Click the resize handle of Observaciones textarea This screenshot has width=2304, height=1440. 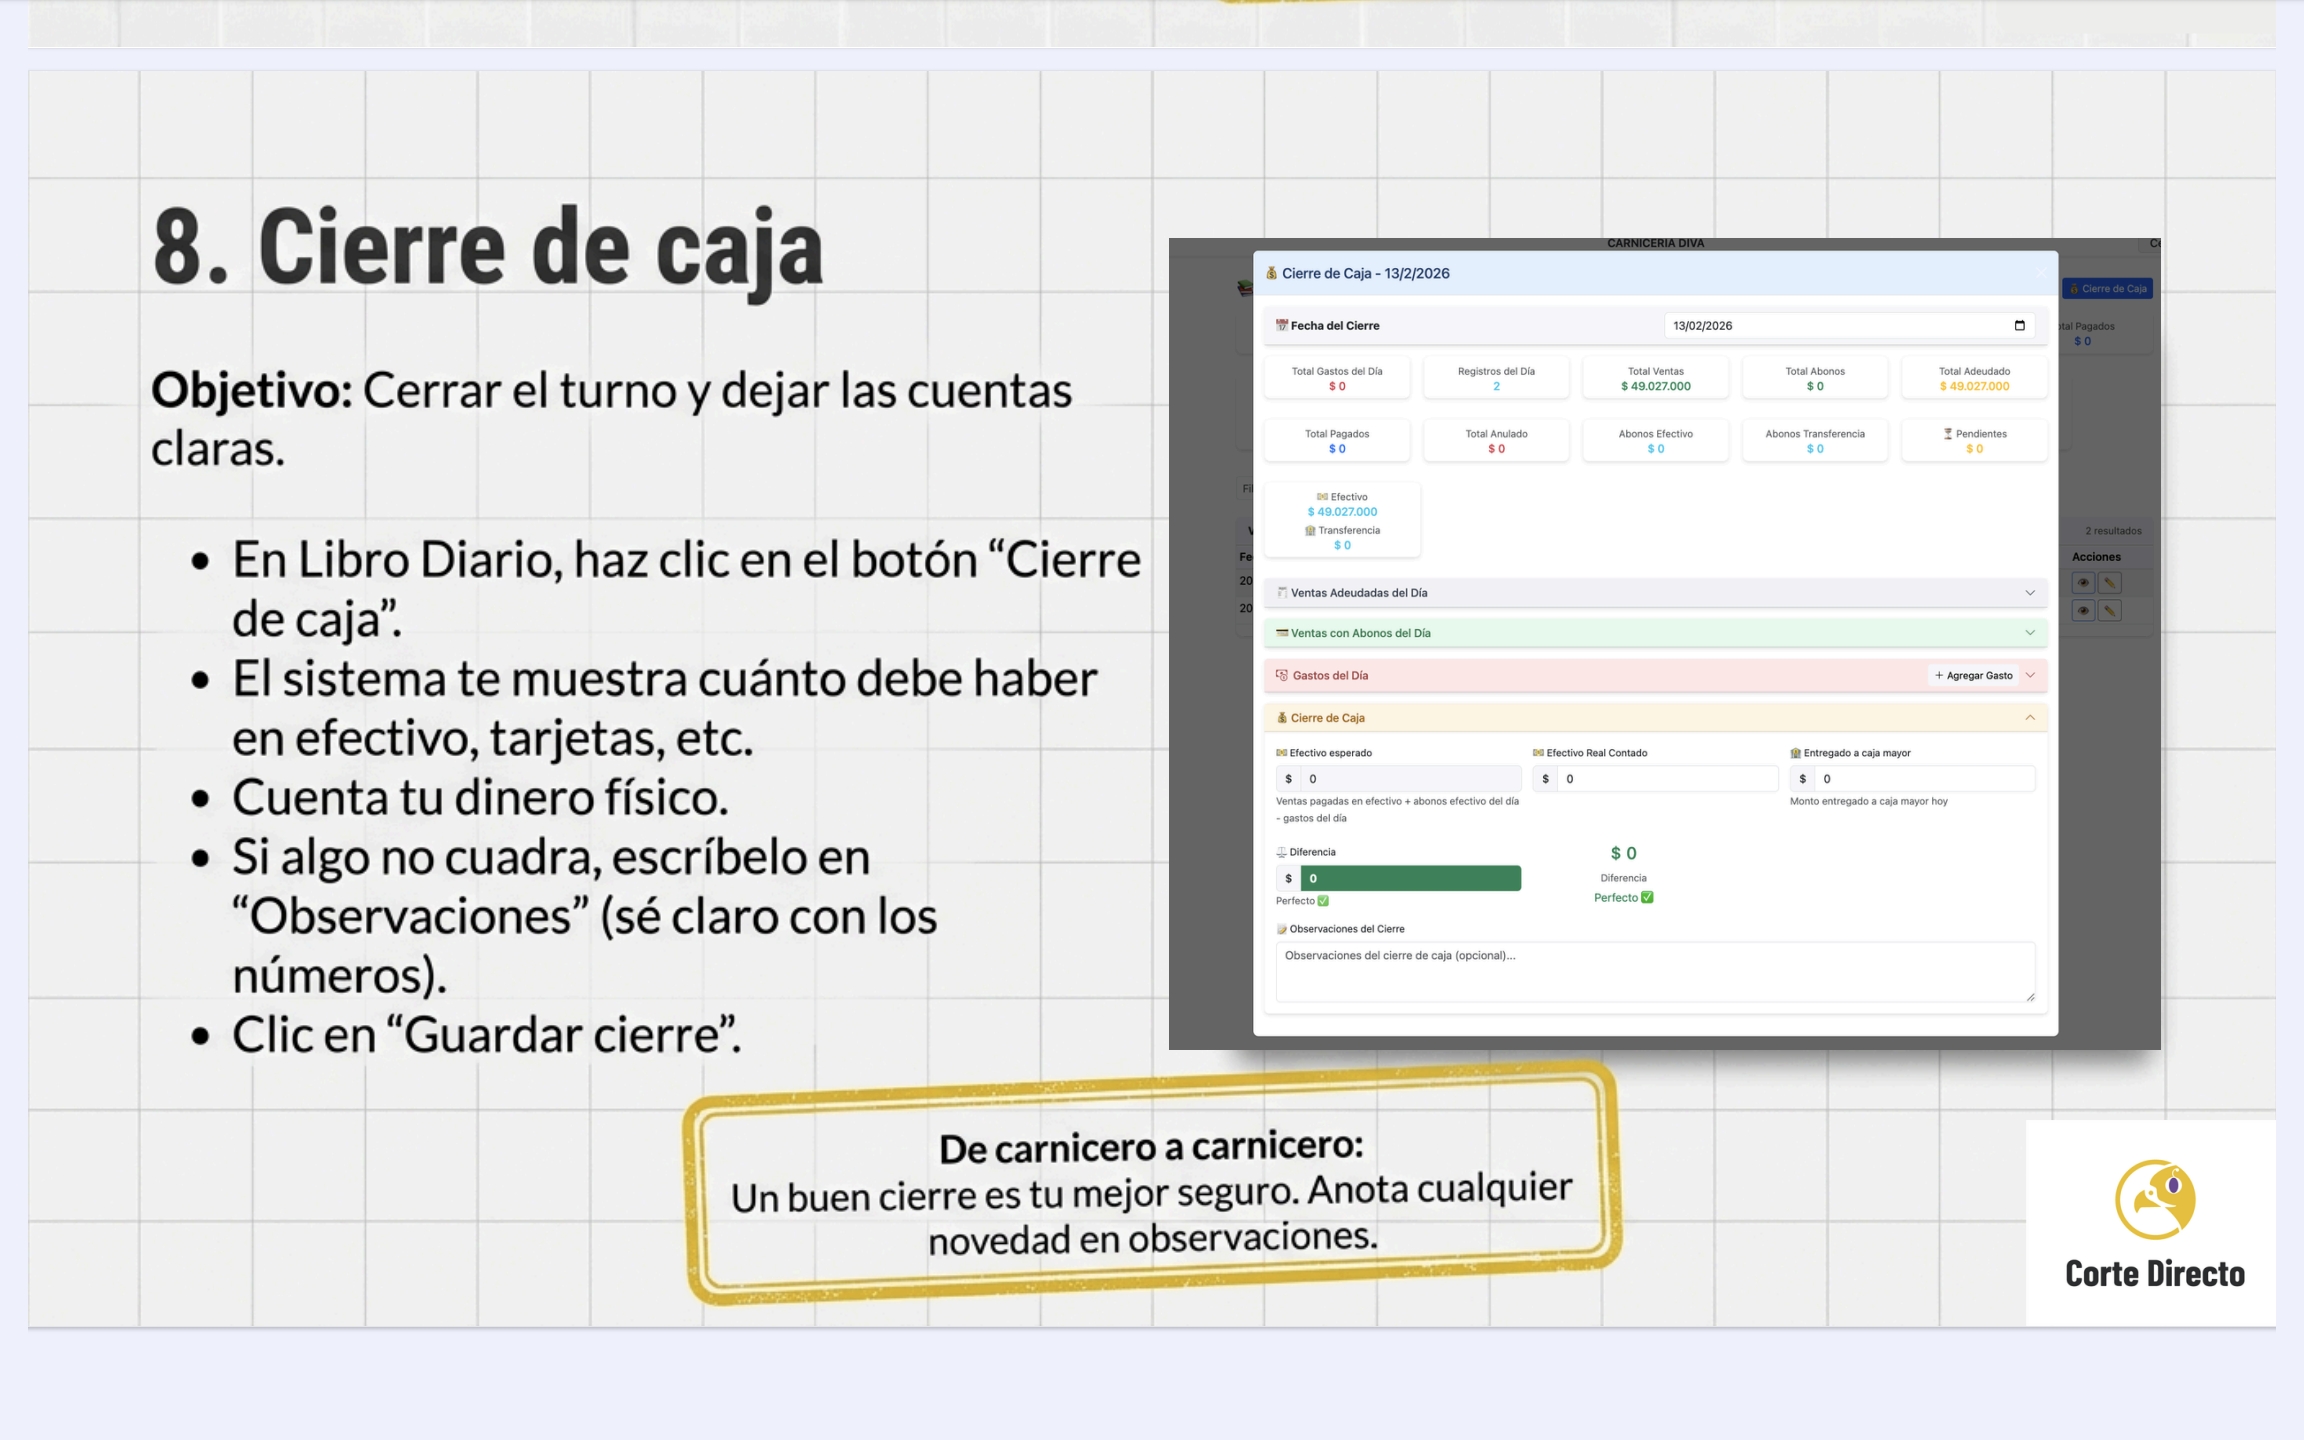(x=2030, y=996)
